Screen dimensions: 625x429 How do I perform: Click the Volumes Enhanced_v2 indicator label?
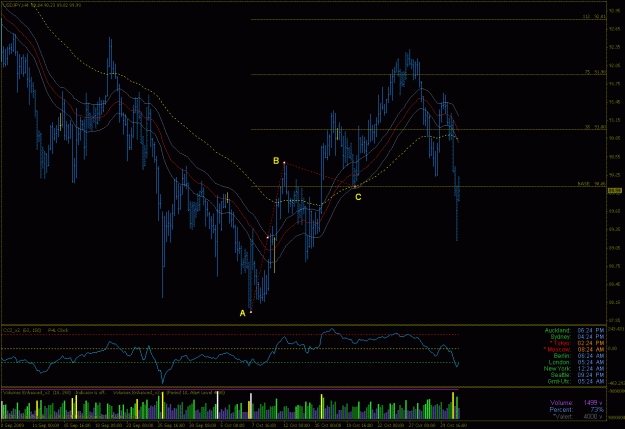pyautogui.click(x=37, y=393)
